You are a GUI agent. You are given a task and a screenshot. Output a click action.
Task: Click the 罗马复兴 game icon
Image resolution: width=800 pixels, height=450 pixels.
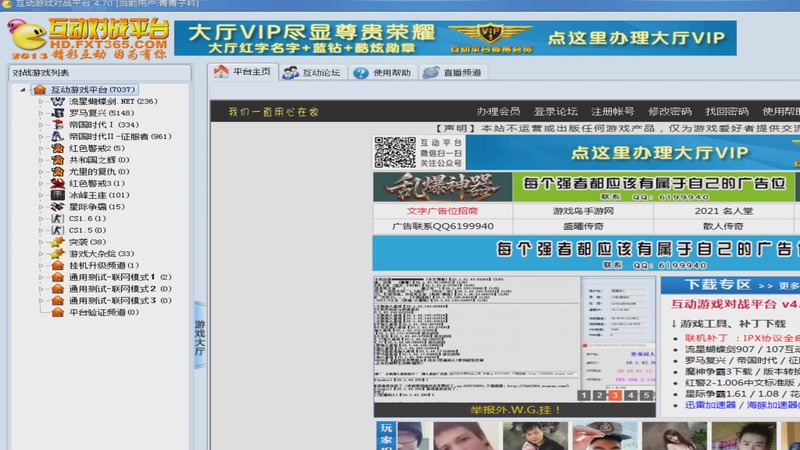(58, 113)
